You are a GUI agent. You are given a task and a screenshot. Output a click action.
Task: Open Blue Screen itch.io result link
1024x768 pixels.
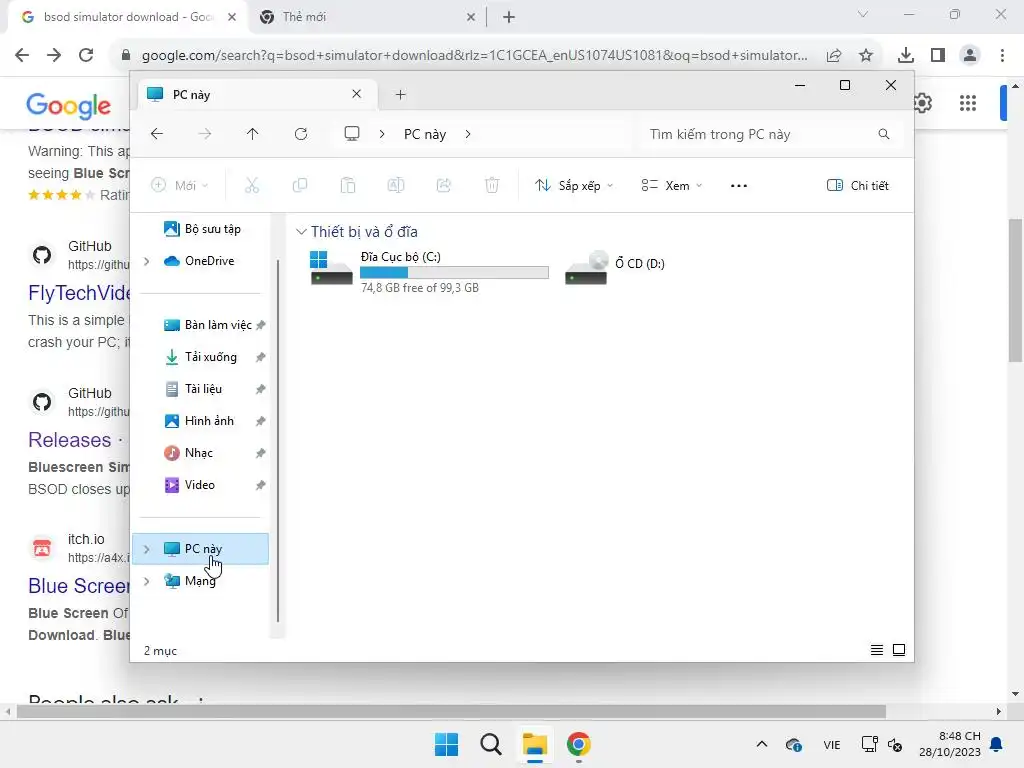pyautogui.click(x=79, y=586)
